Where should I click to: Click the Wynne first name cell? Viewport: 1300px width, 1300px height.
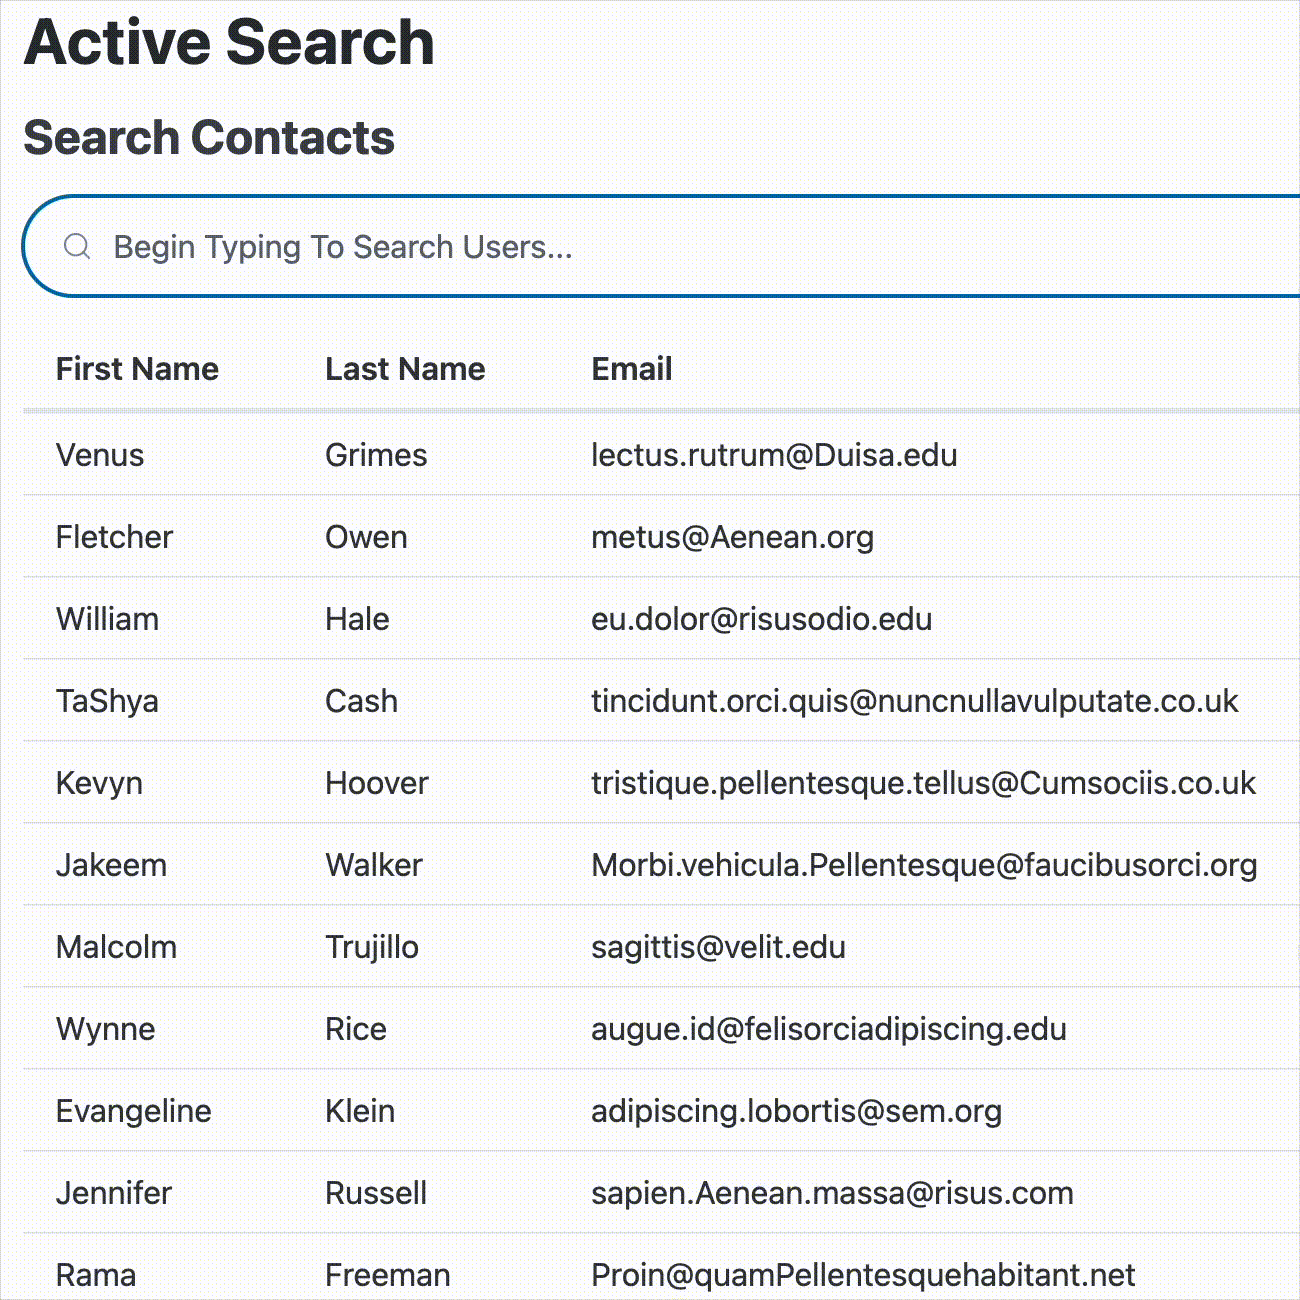point(105,1029)
